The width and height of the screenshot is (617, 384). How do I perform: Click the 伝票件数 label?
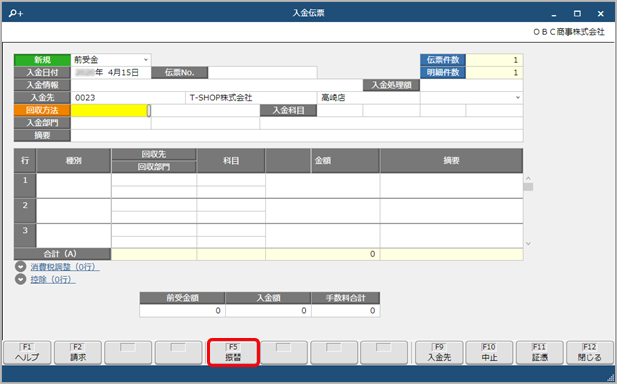point(443,60)
